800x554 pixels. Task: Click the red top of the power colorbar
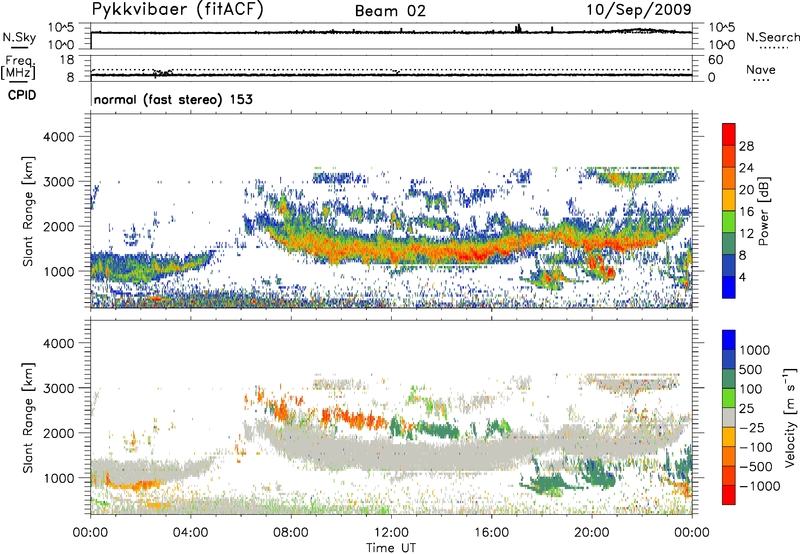pyautogui.click(x=729, y=134)
